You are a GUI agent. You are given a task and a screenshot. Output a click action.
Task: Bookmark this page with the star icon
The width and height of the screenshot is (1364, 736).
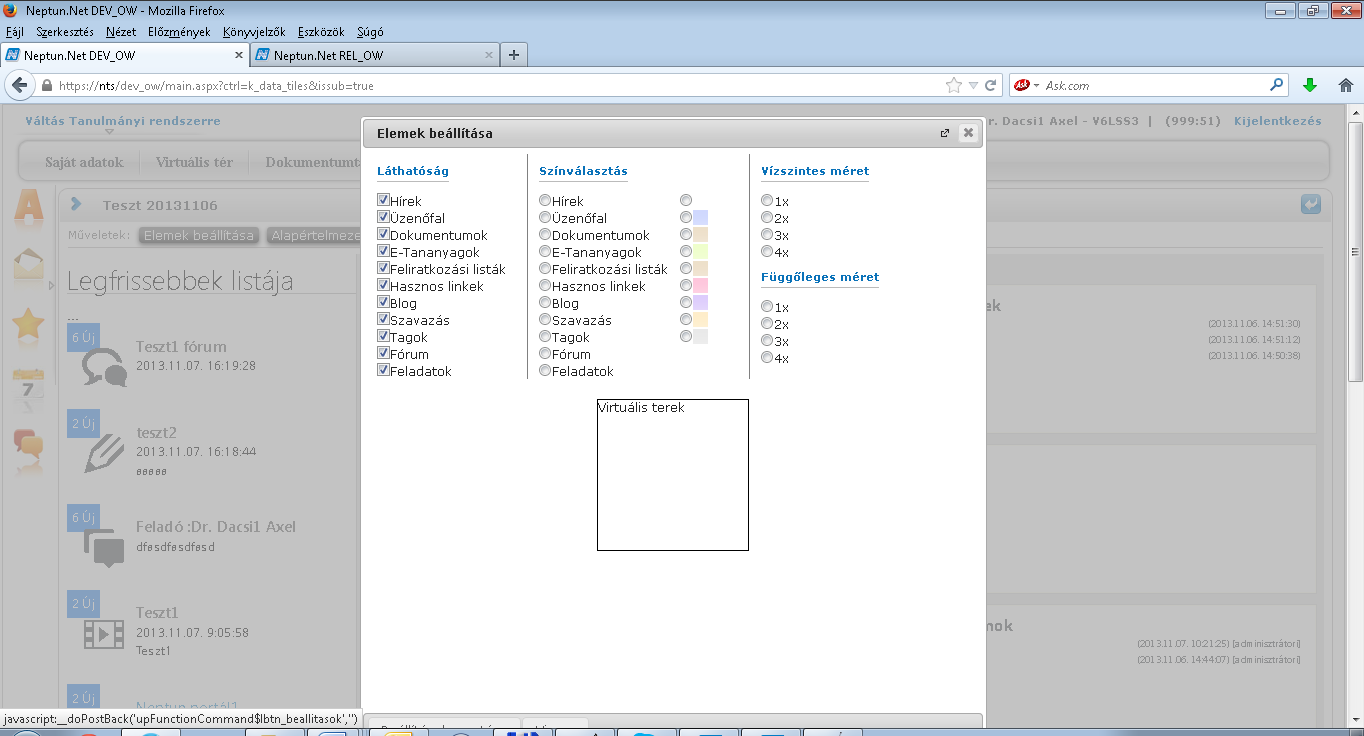954,86
